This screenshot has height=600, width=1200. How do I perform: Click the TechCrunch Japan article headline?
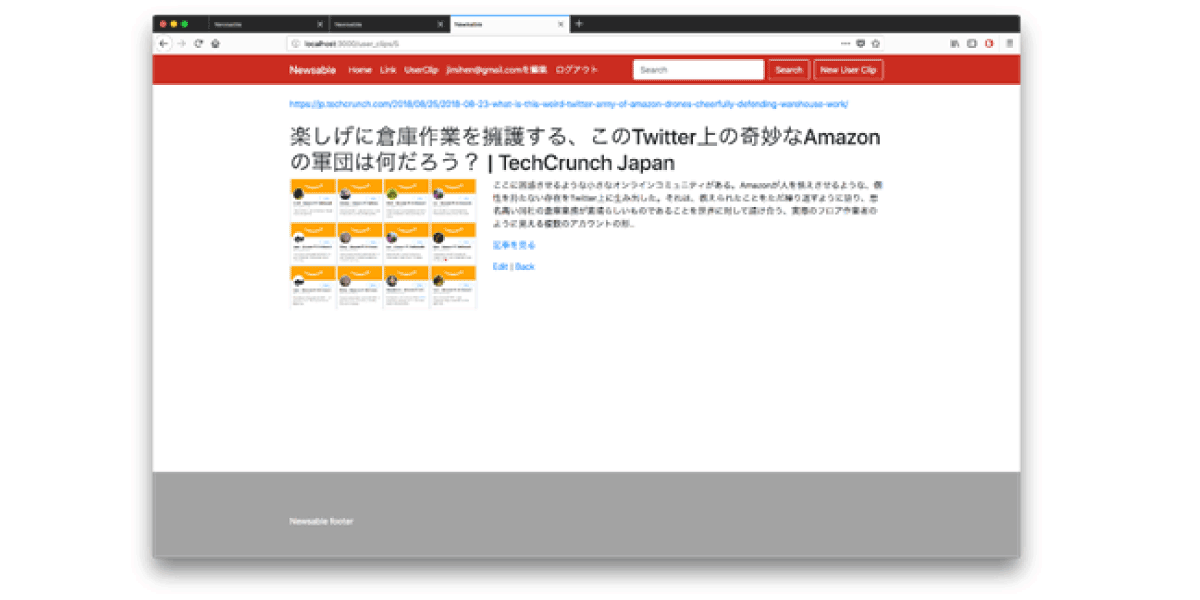click(x=585, y=150)
